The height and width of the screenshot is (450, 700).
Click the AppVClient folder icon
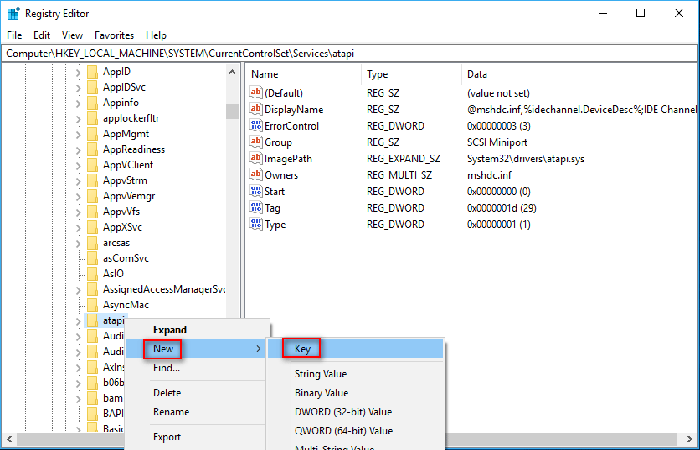(x=92, y=165)
